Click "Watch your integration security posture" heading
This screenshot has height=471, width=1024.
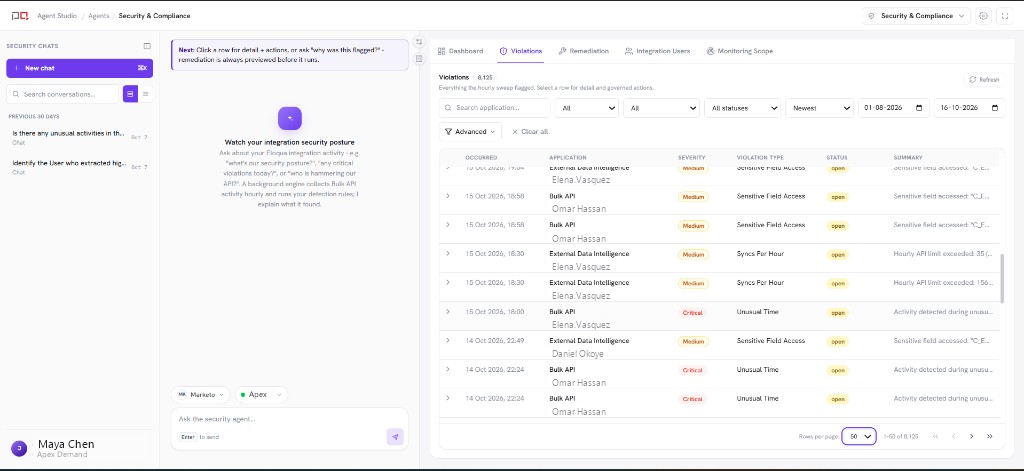[289, 142]
